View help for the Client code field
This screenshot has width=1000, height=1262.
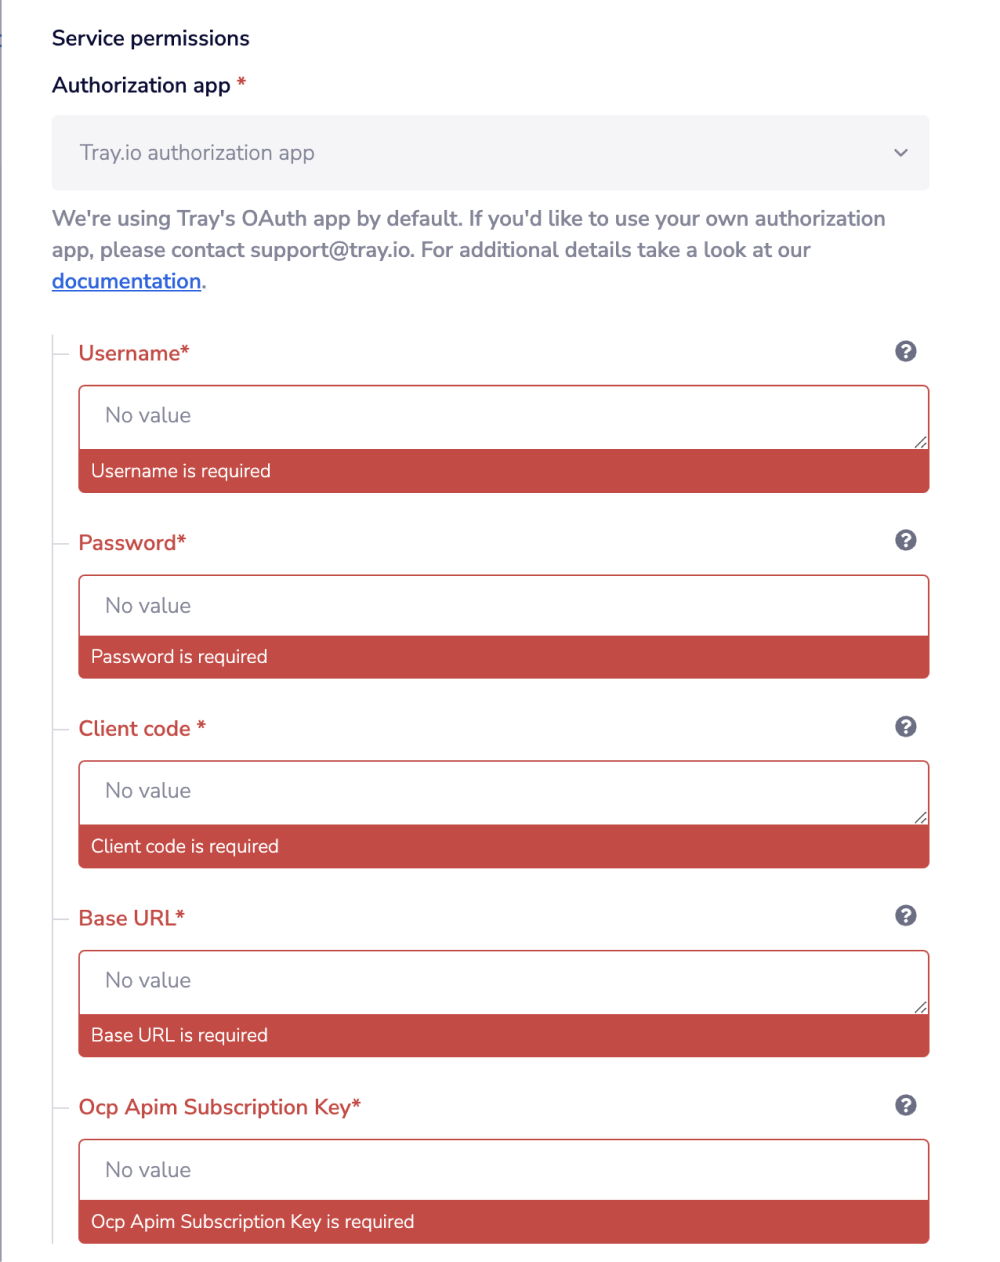pyautogui.click(x=906, y=727)
